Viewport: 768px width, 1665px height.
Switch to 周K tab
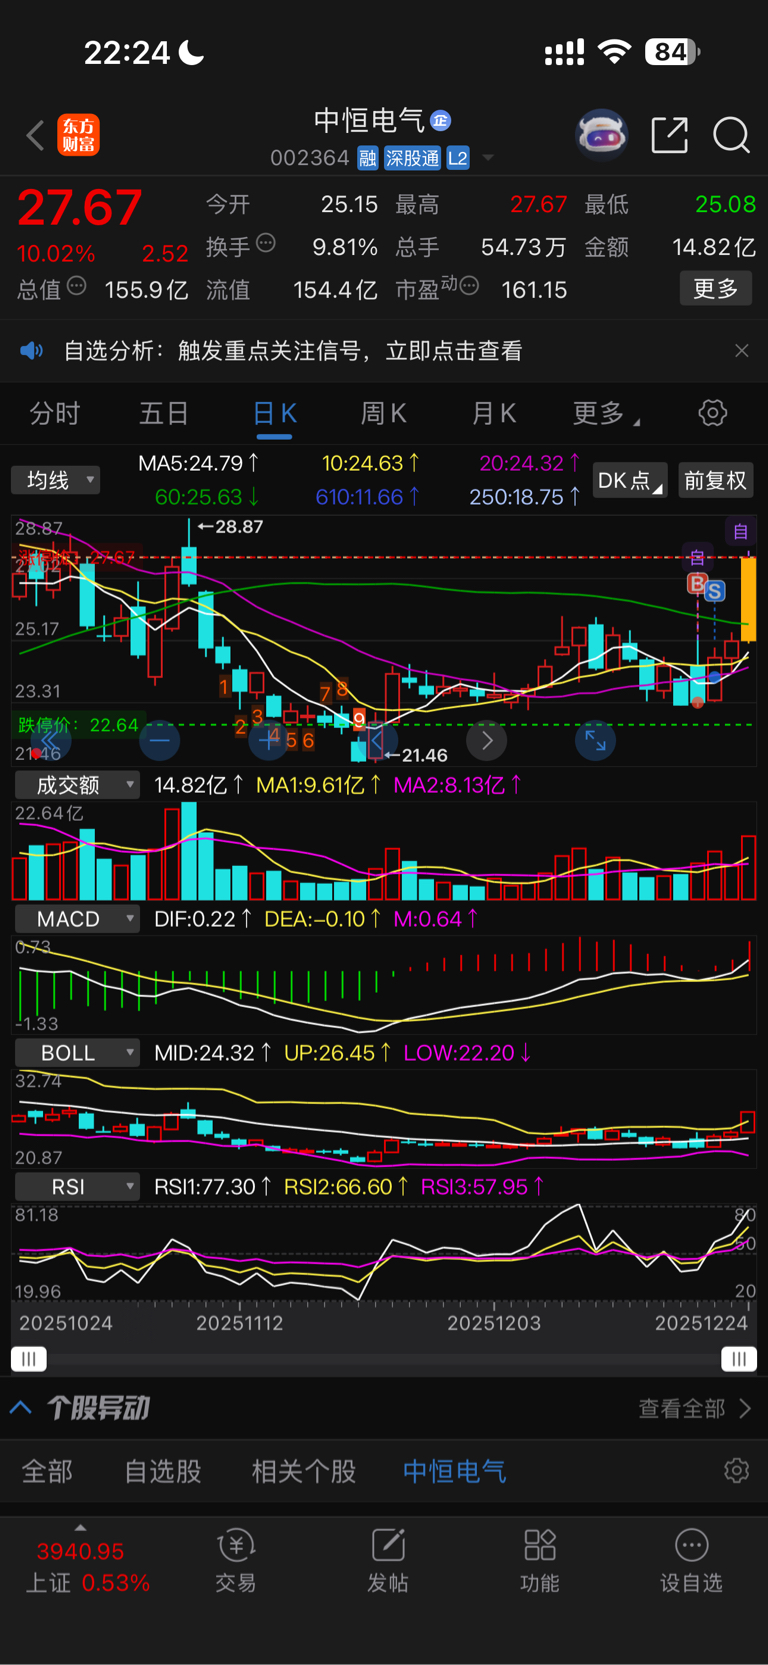click(x=384, y=414)
